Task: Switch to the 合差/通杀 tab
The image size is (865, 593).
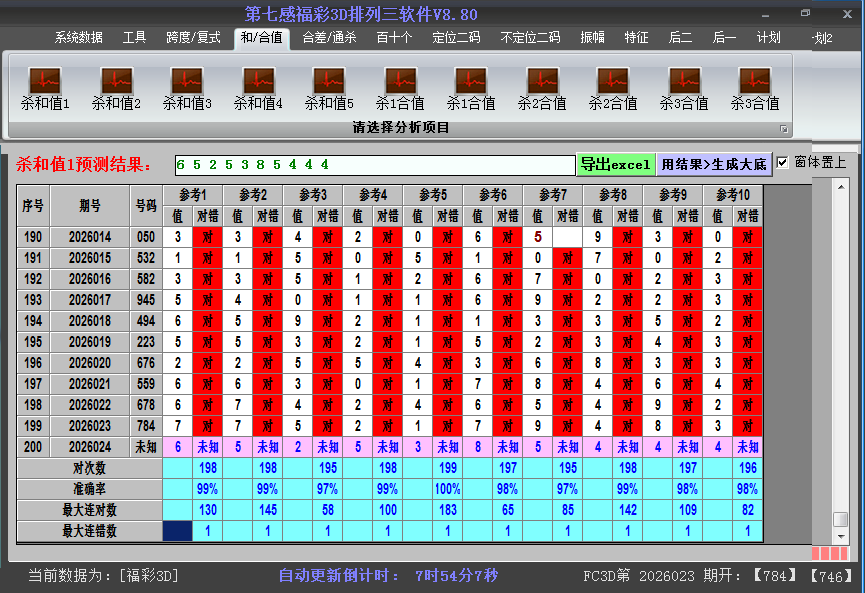Action: click(x=329, y=38)
